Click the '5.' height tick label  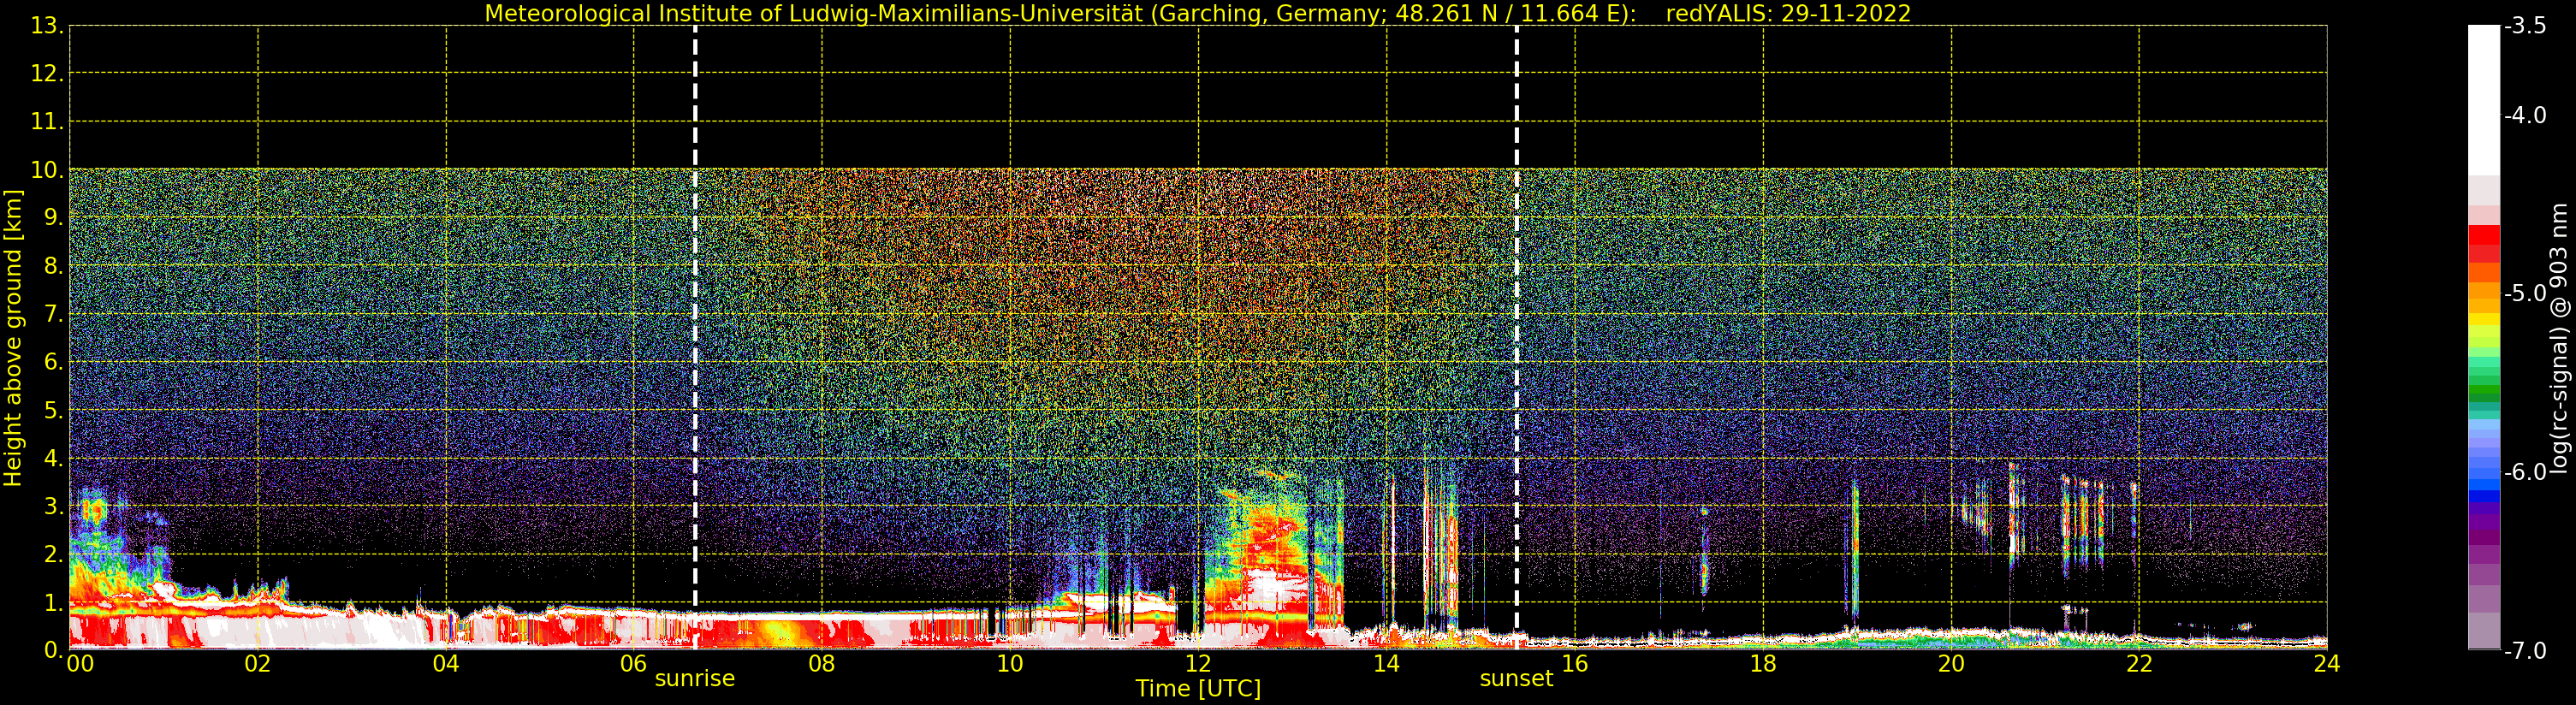54,410
